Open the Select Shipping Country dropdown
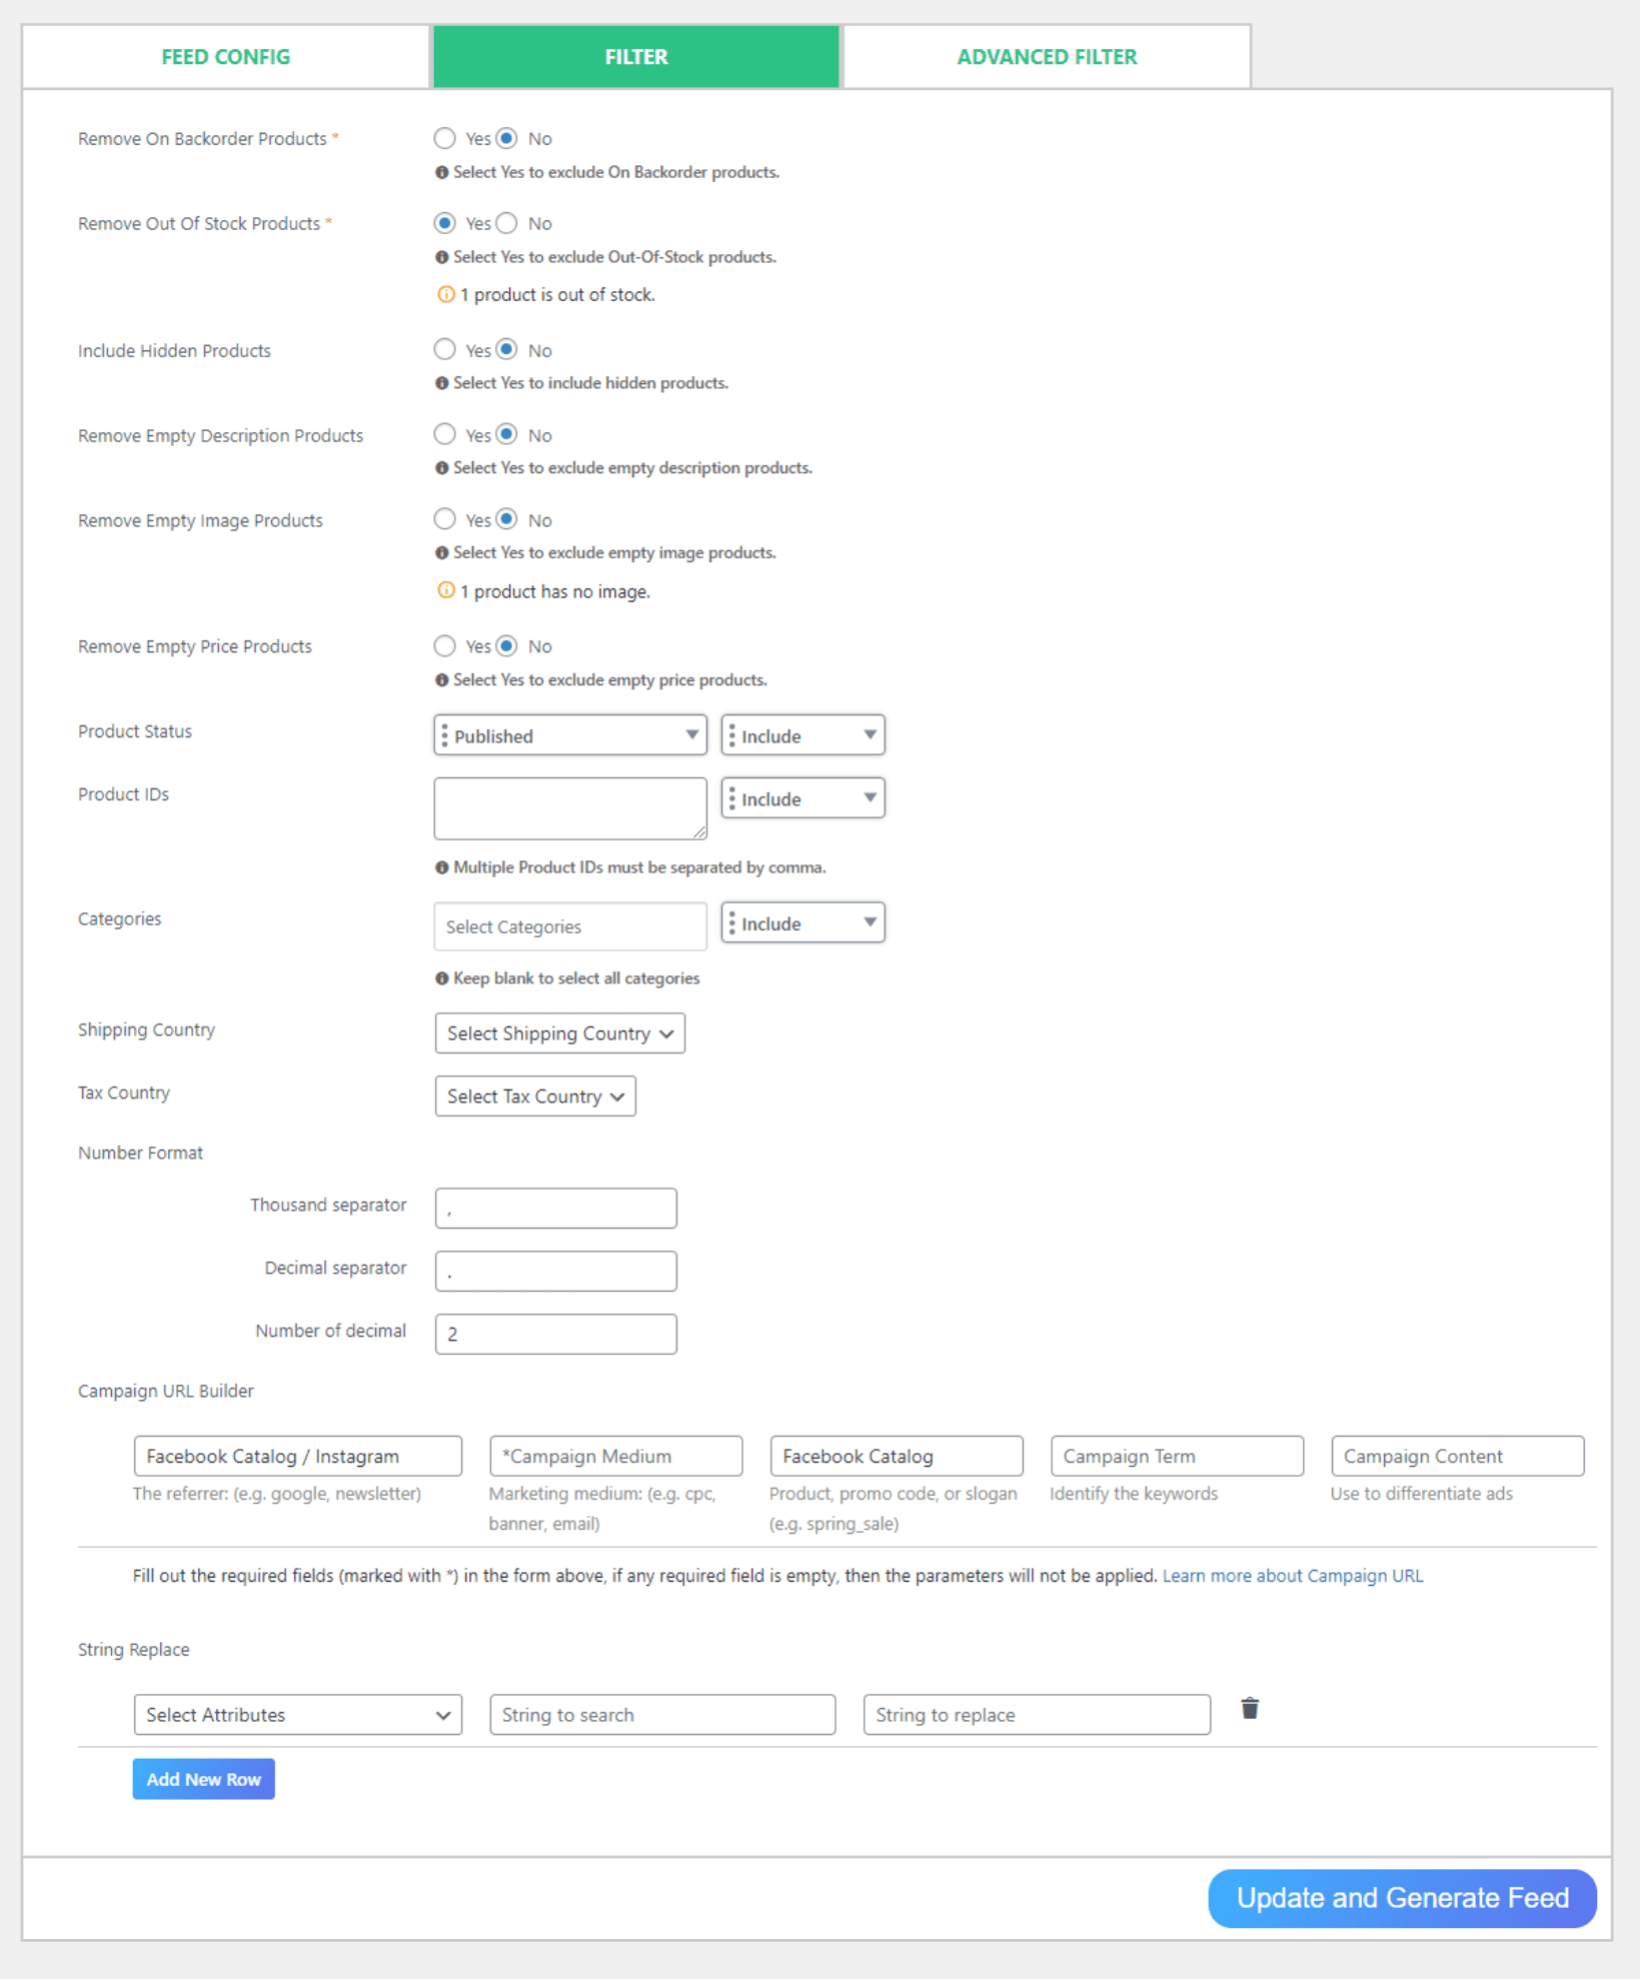This screenshot has width=1640, height=1979. click(559, 1033)
